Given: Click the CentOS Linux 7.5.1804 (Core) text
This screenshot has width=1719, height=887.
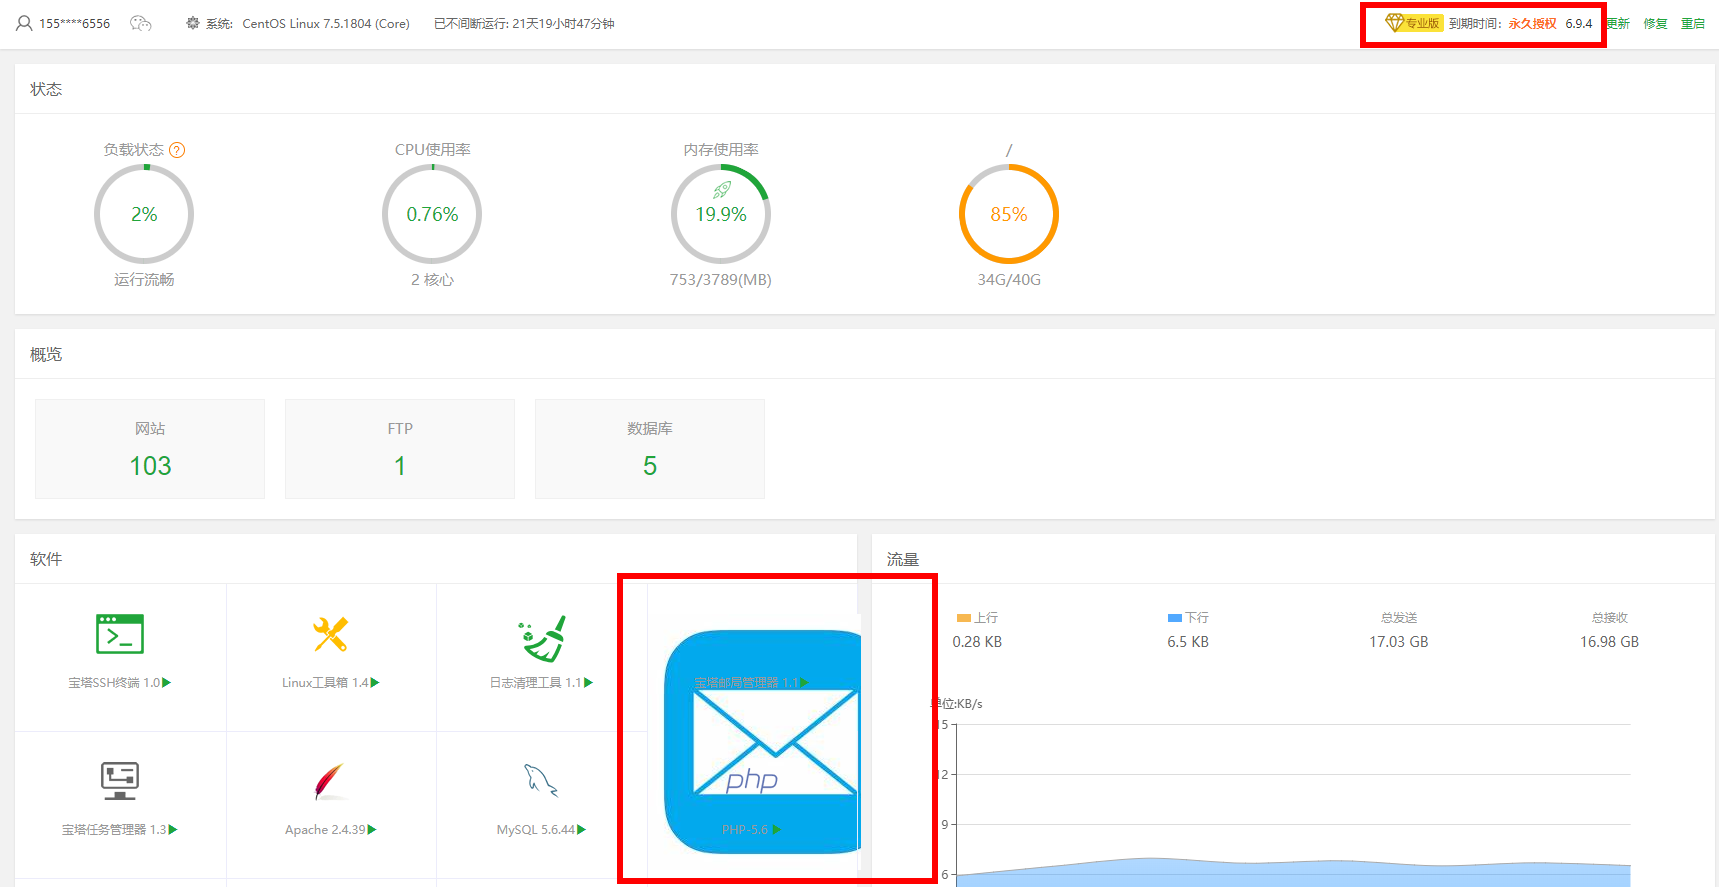Looking at the screenshot, I should tap(326, 24).
